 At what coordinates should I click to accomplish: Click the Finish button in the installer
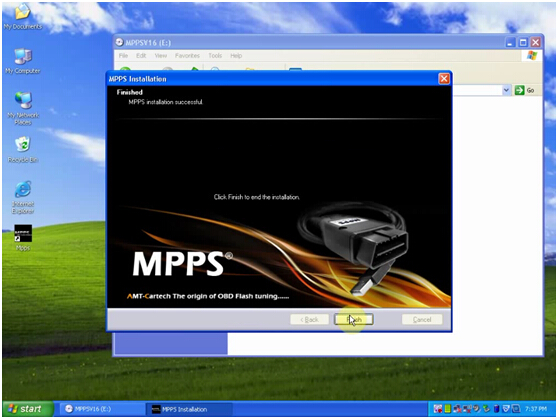pyautogui.click(x=354, y=319)
